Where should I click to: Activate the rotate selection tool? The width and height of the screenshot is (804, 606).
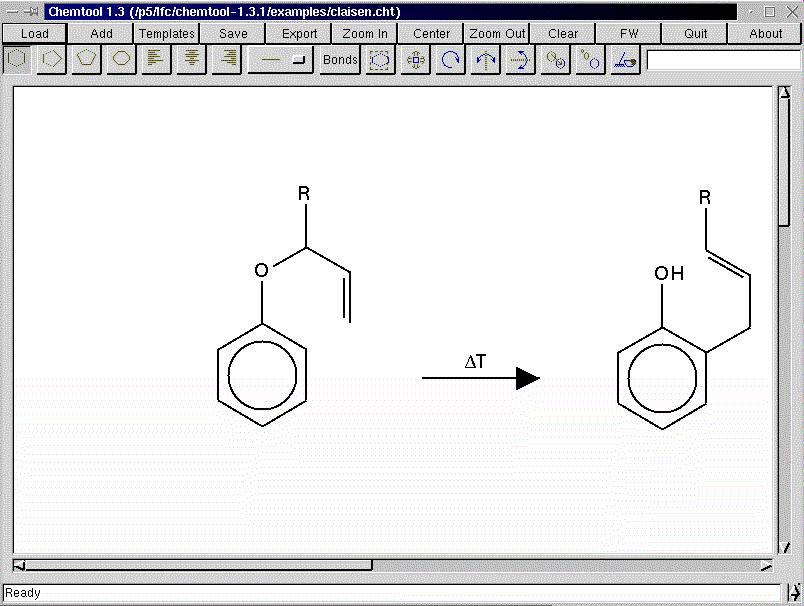451,60
